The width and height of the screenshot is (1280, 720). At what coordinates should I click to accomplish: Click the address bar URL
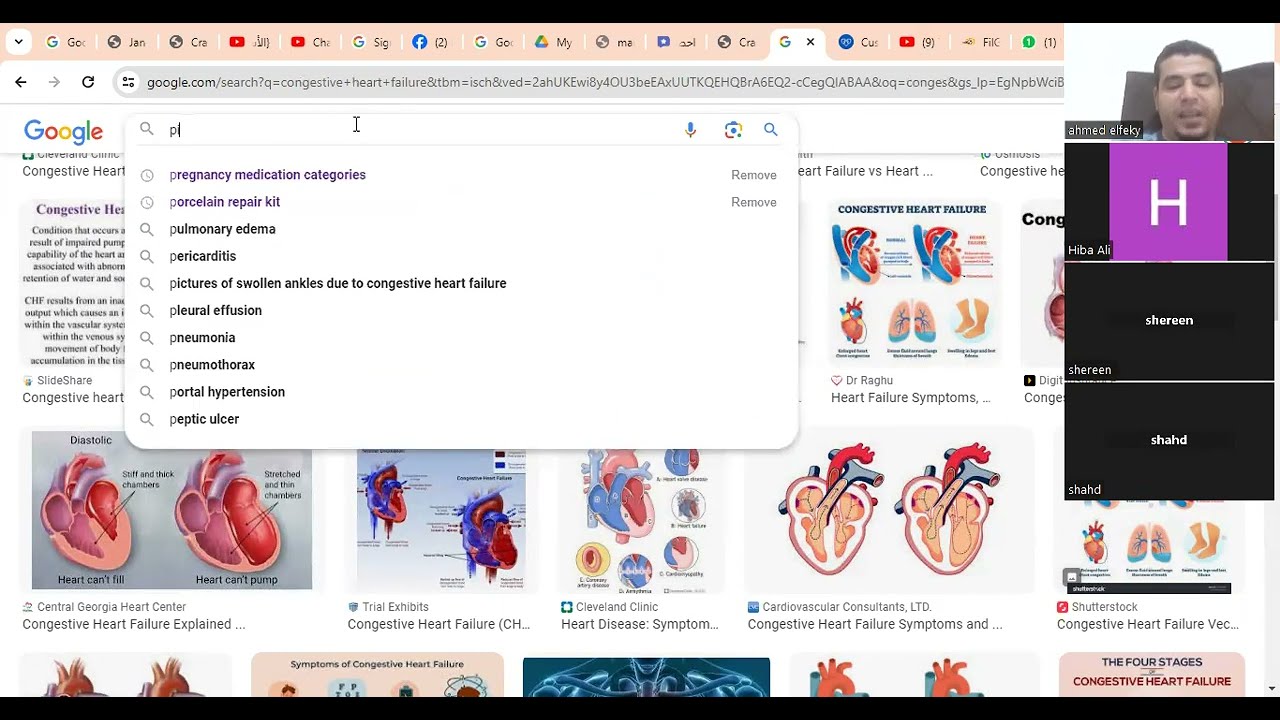coord(604,82)
